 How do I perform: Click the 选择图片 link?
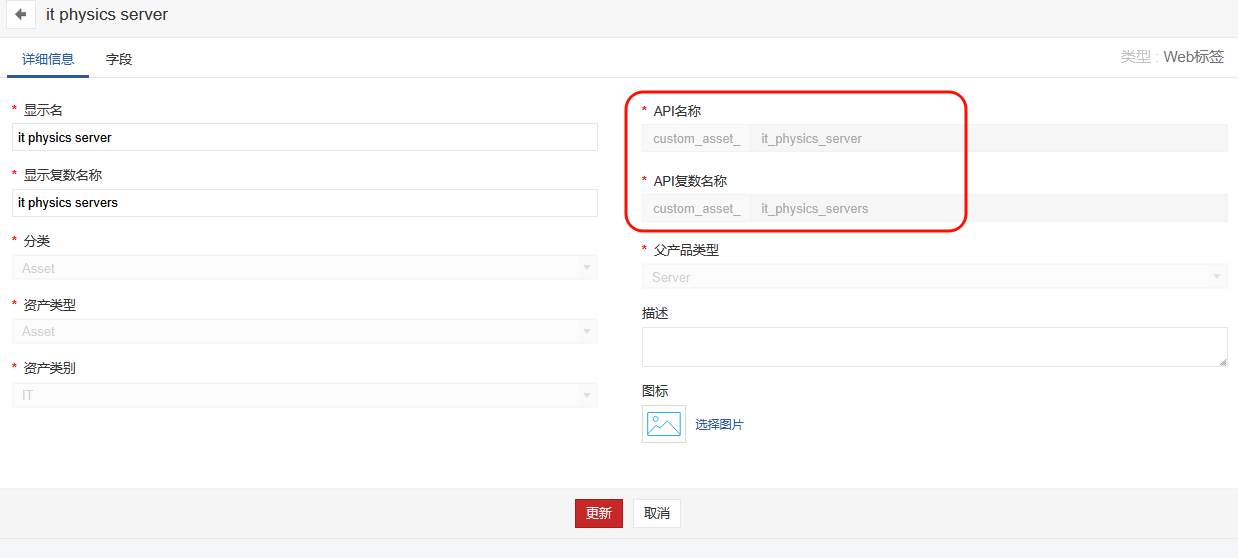(719, 425)
